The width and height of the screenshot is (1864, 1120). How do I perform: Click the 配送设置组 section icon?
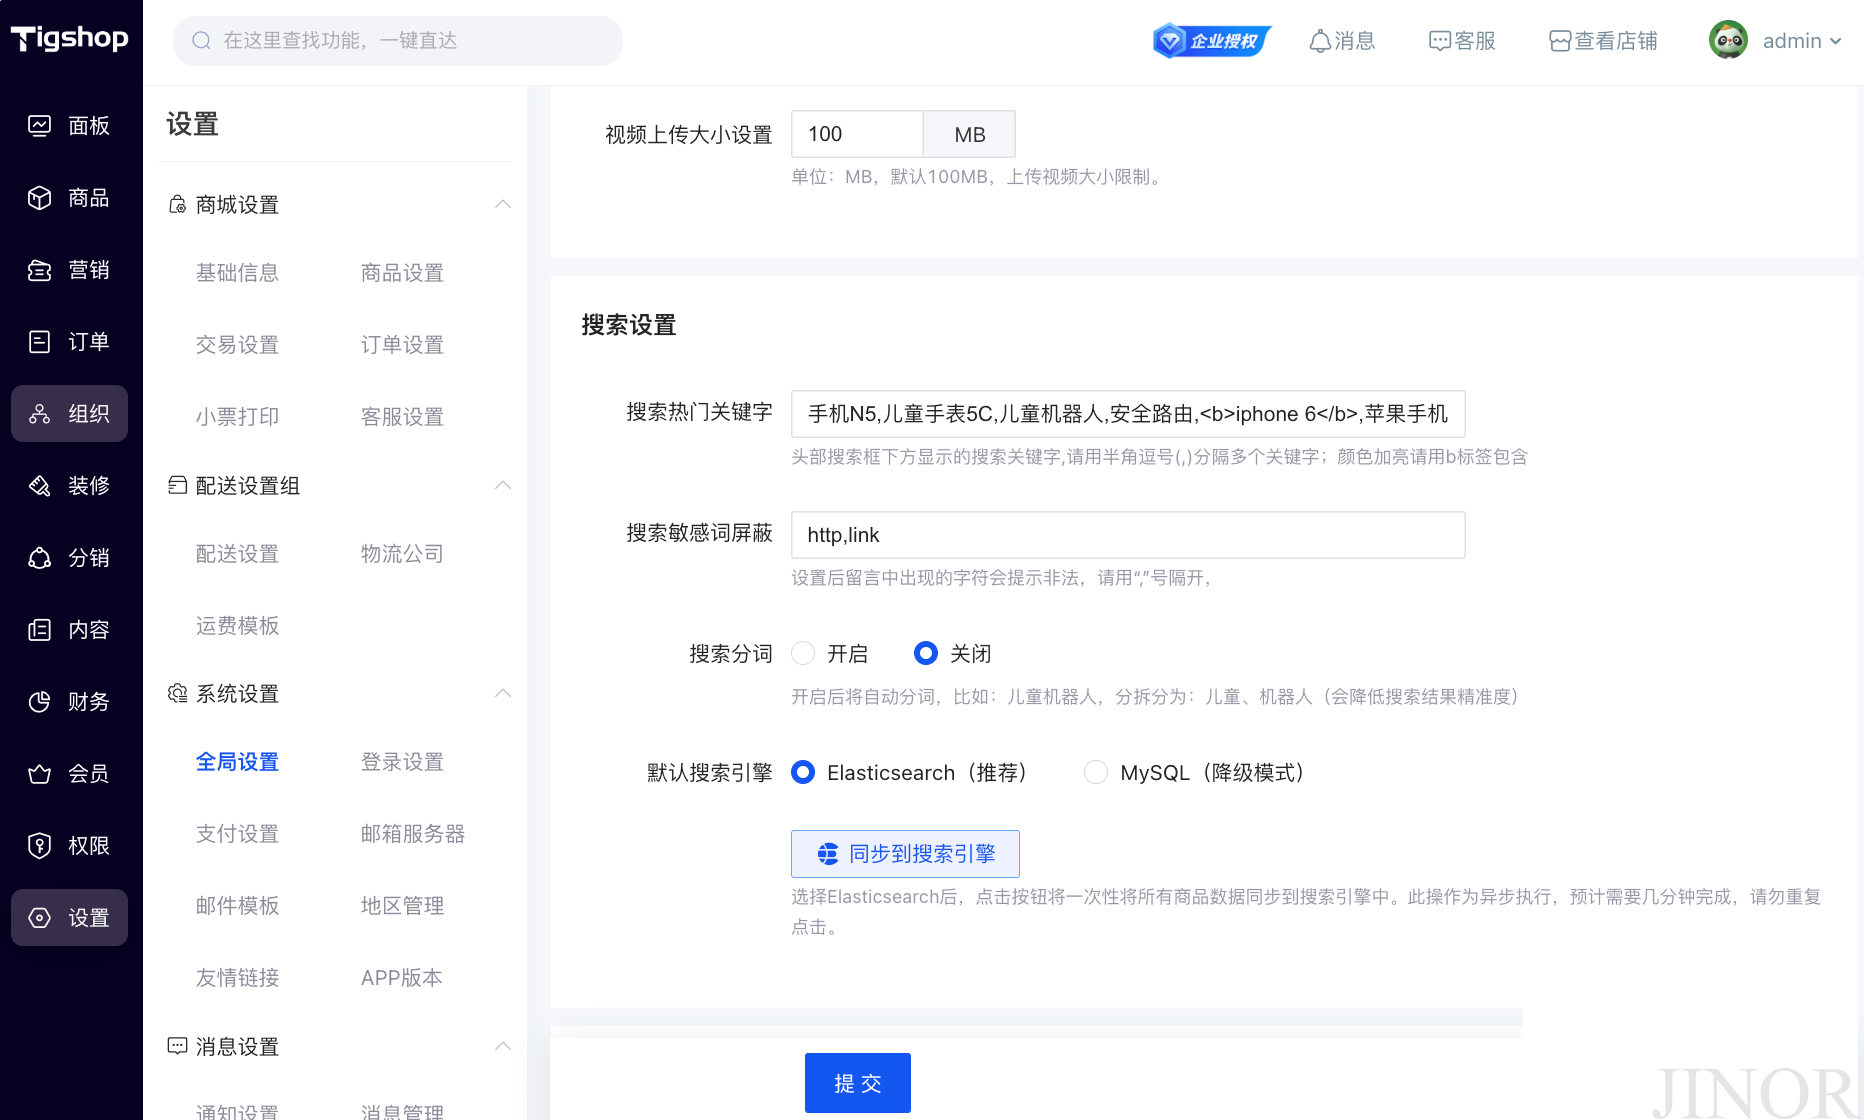177,485
